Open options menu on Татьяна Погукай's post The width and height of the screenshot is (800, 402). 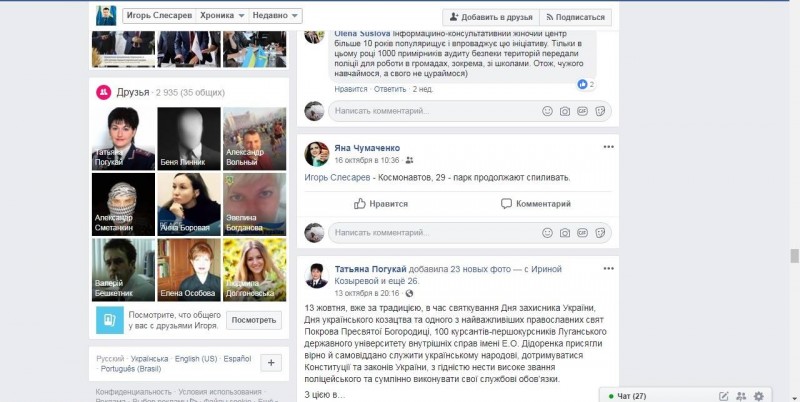click(608, 268)
